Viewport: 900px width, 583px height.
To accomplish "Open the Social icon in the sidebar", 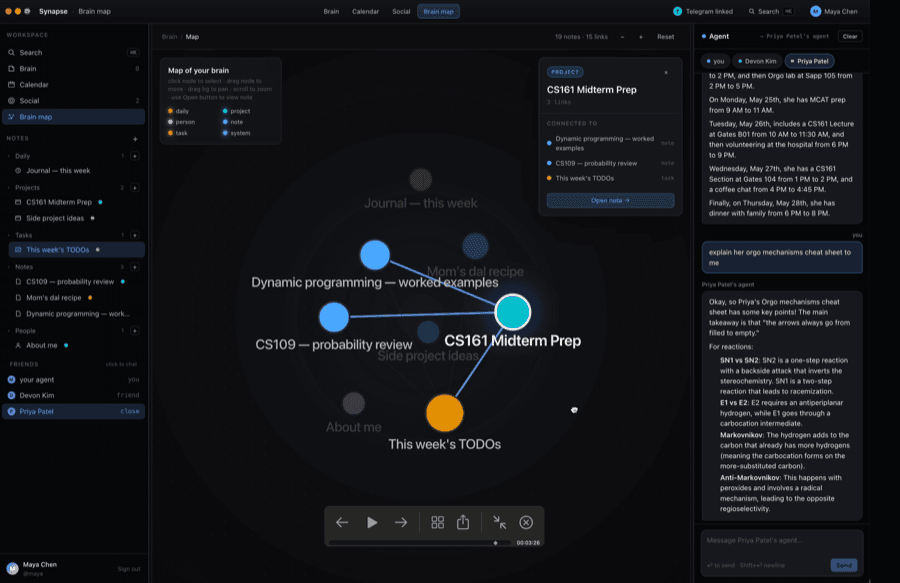I will point(11,101).
